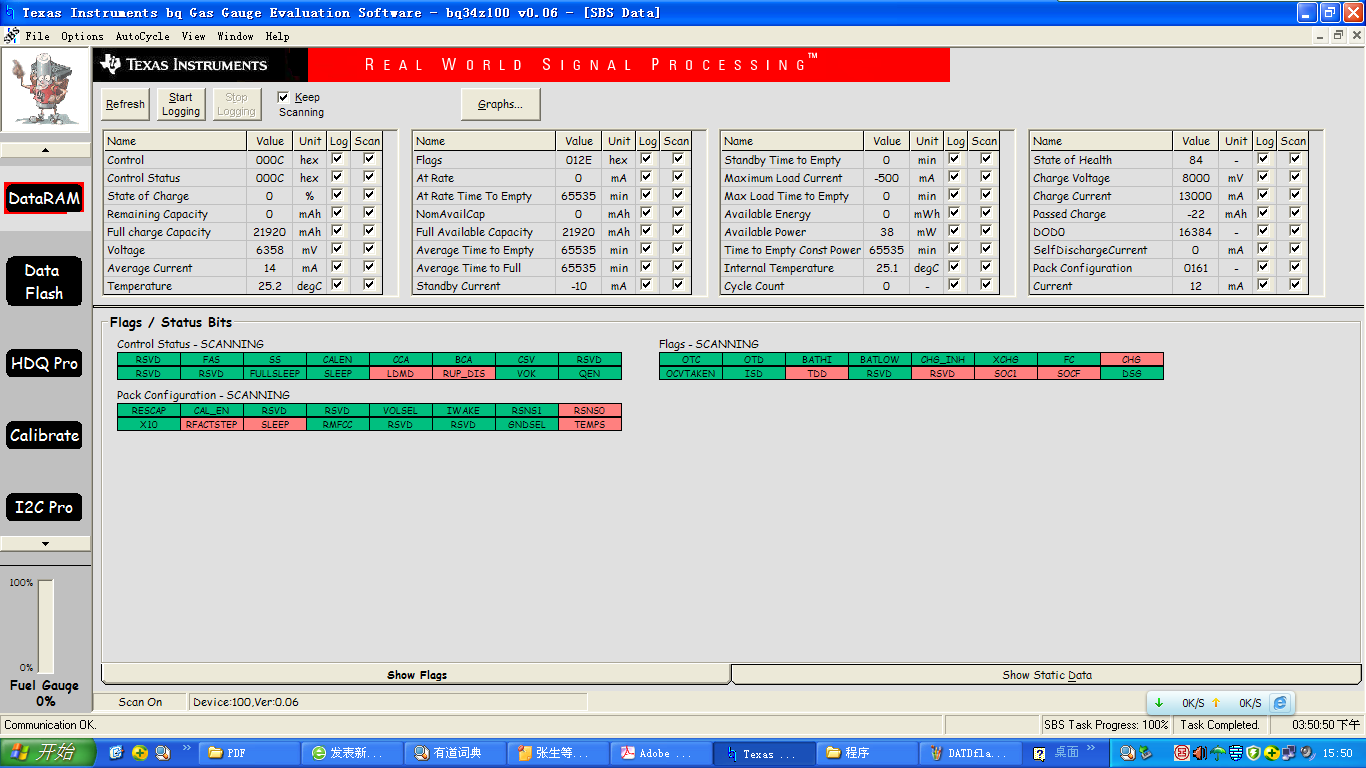Open the SBS document icon beside File
The image size is (1366, 768).
(x=11, y=36)
